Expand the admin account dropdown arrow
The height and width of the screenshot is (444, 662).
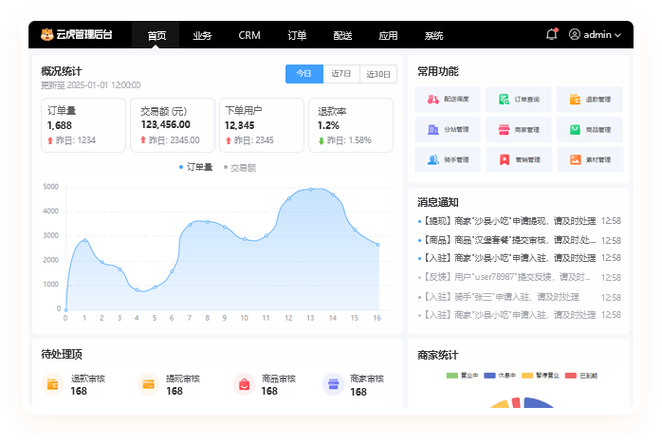click(x=618, y=35)
